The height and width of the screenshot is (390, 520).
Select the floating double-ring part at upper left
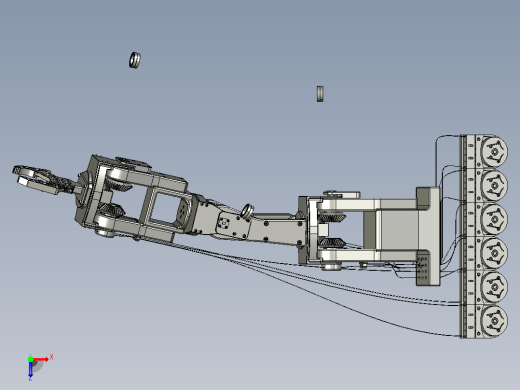click(x=135, y=60)
